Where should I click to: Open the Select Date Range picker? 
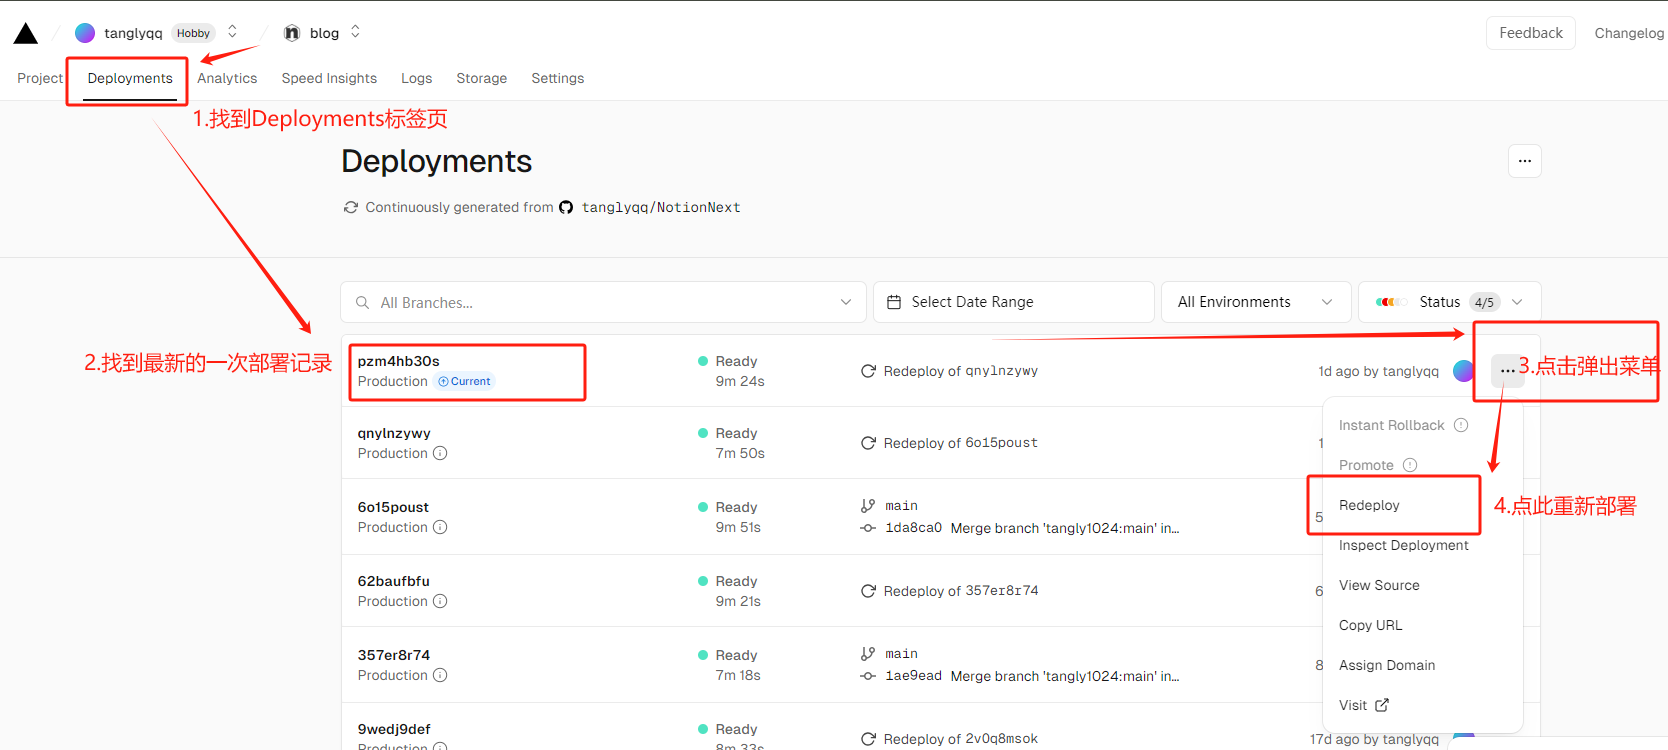(1014, 302)
